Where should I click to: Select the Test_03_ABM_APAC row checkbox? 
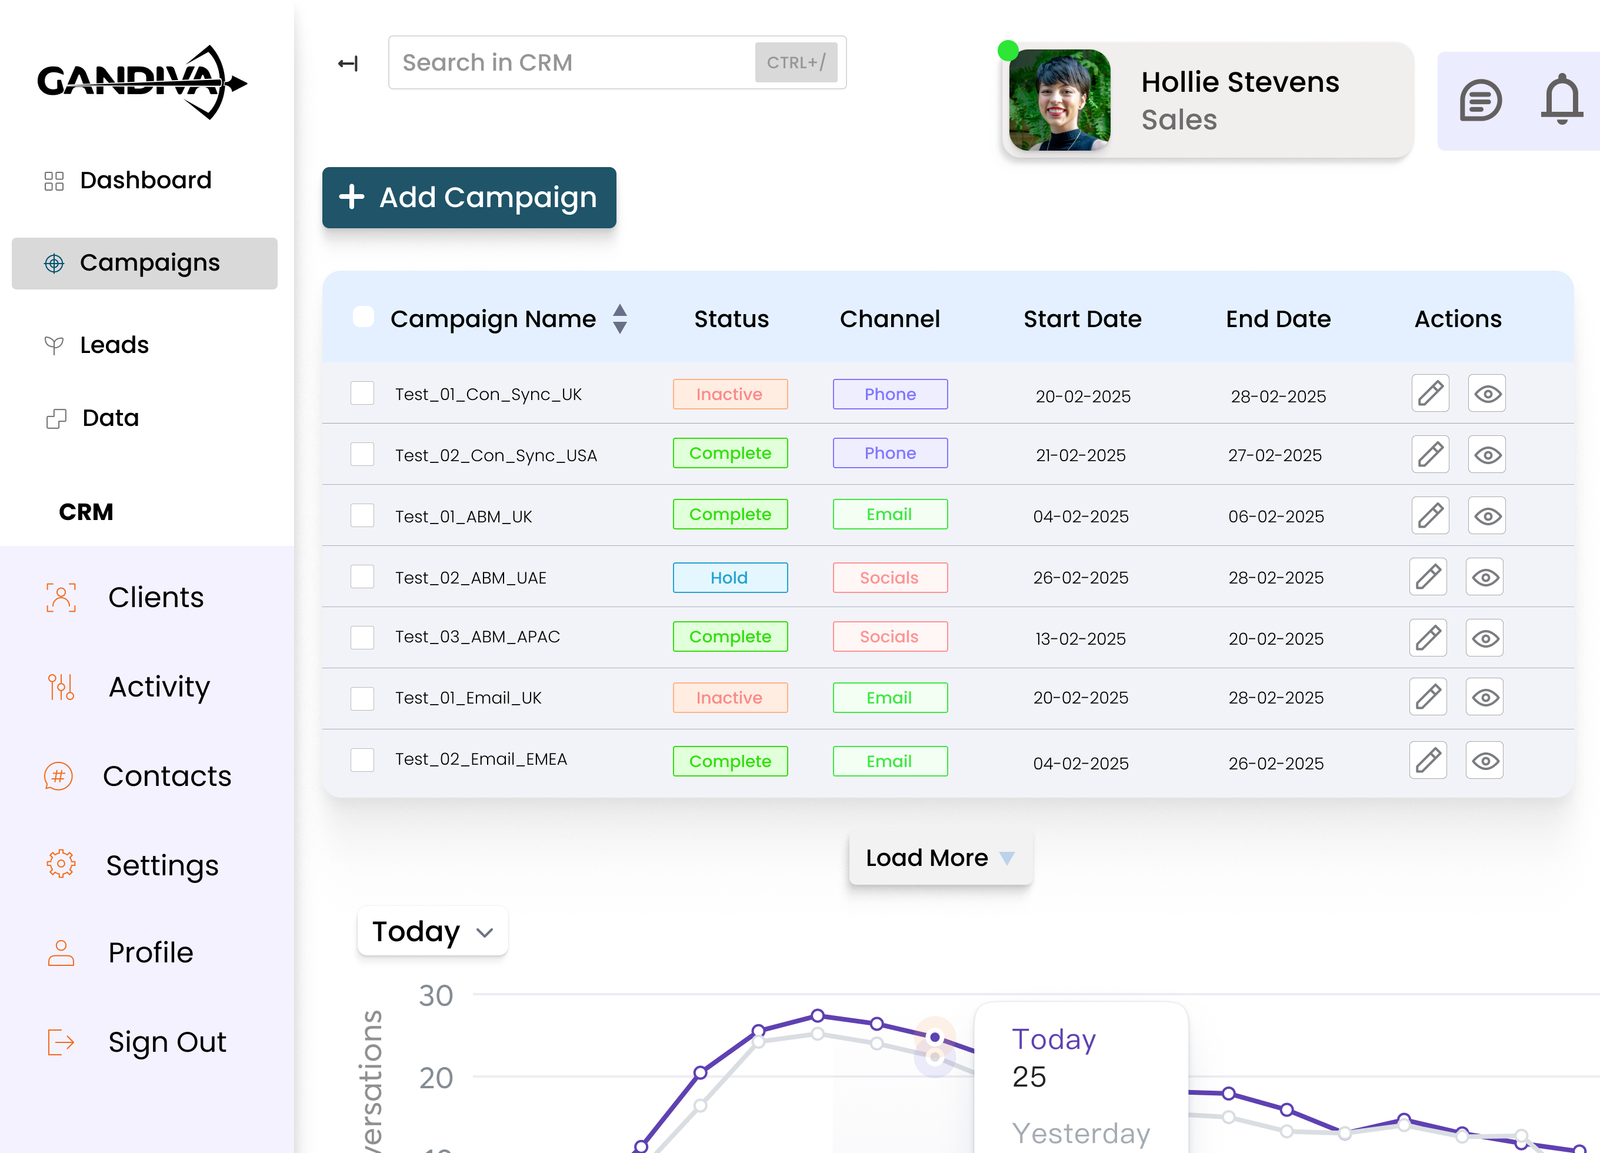coord(362,637)
